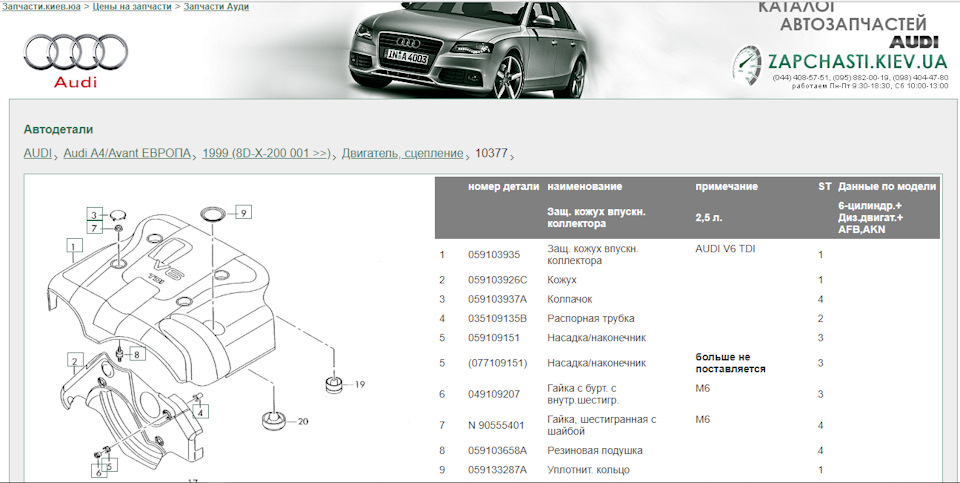Click the 'Гайка с бурт. с внутр.шестигр.' name
The height and width of the screenshot is (483, 960).
(583, 394)
